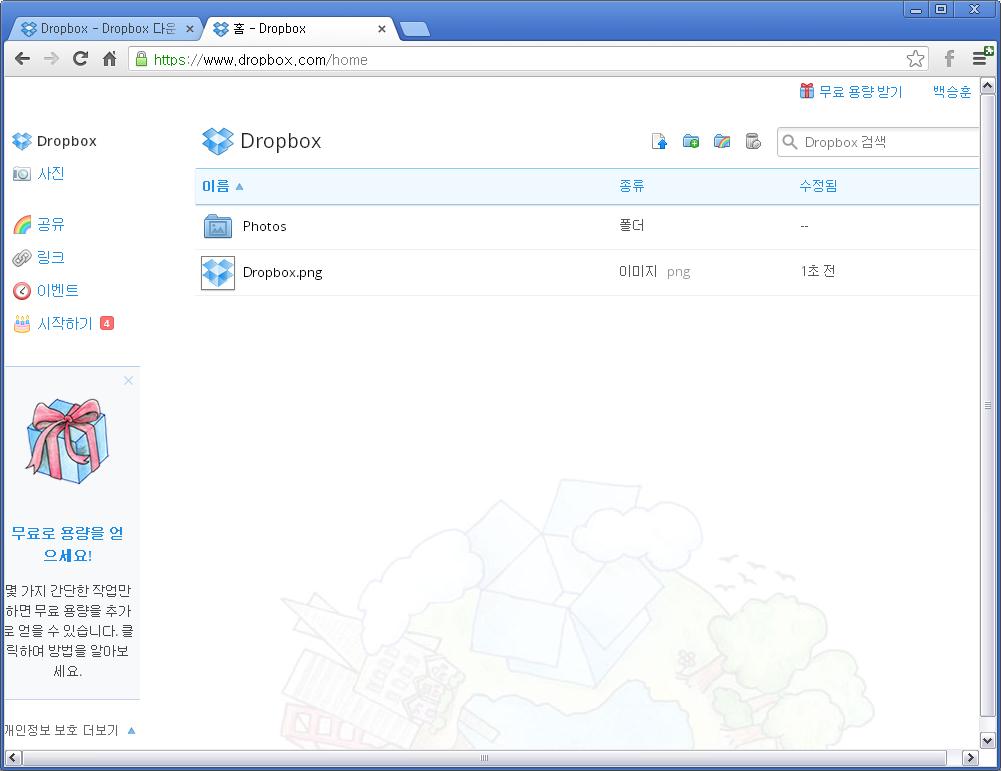Close the free space promo panel

(x=128, y=380)
